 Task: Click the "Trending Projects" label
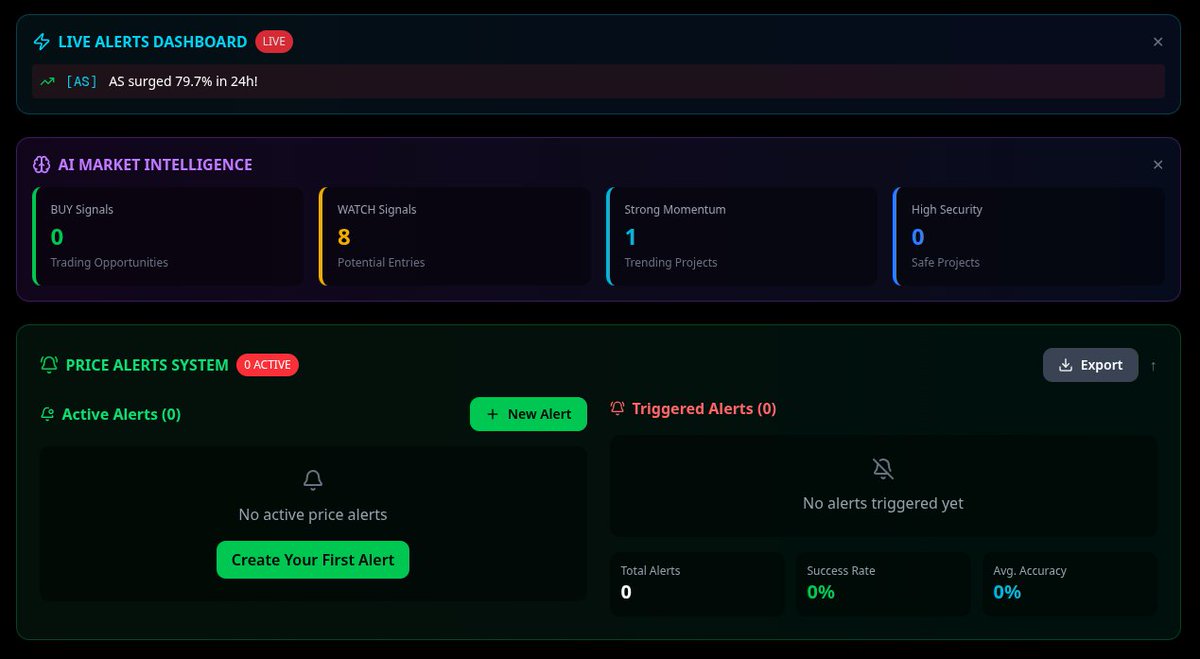pos(670,263)
